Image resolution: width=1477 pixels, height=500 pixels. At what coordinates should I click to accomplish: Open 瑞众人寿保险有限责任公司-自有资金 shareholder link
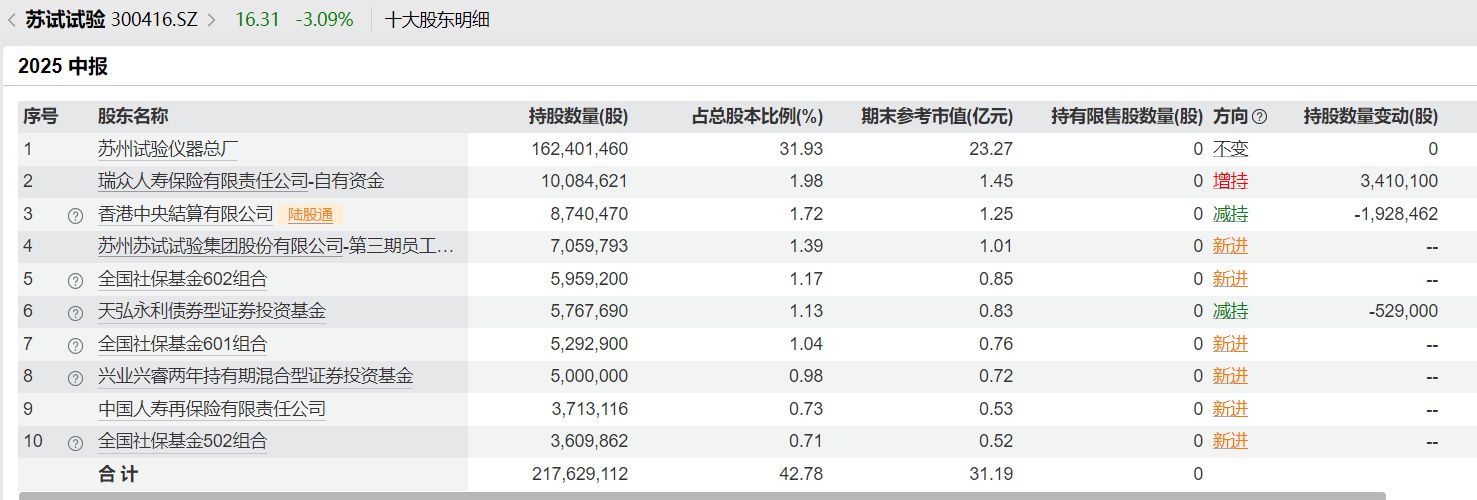241,181
